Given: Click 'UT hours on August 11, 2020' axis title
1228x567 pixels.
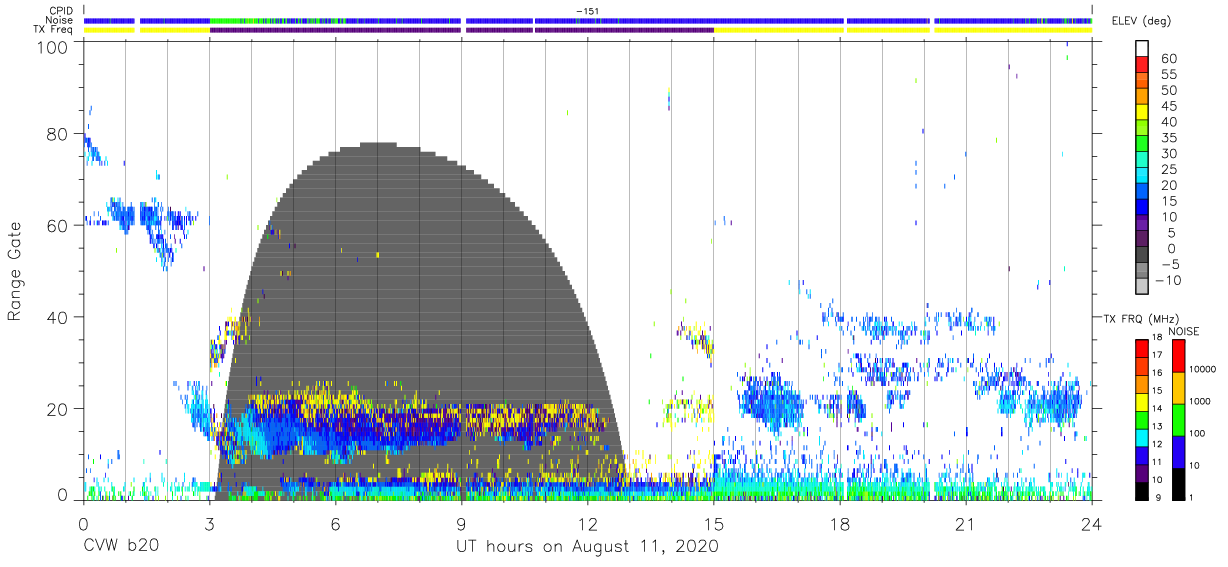Looking at the screenshot, I should click(587, 547).
